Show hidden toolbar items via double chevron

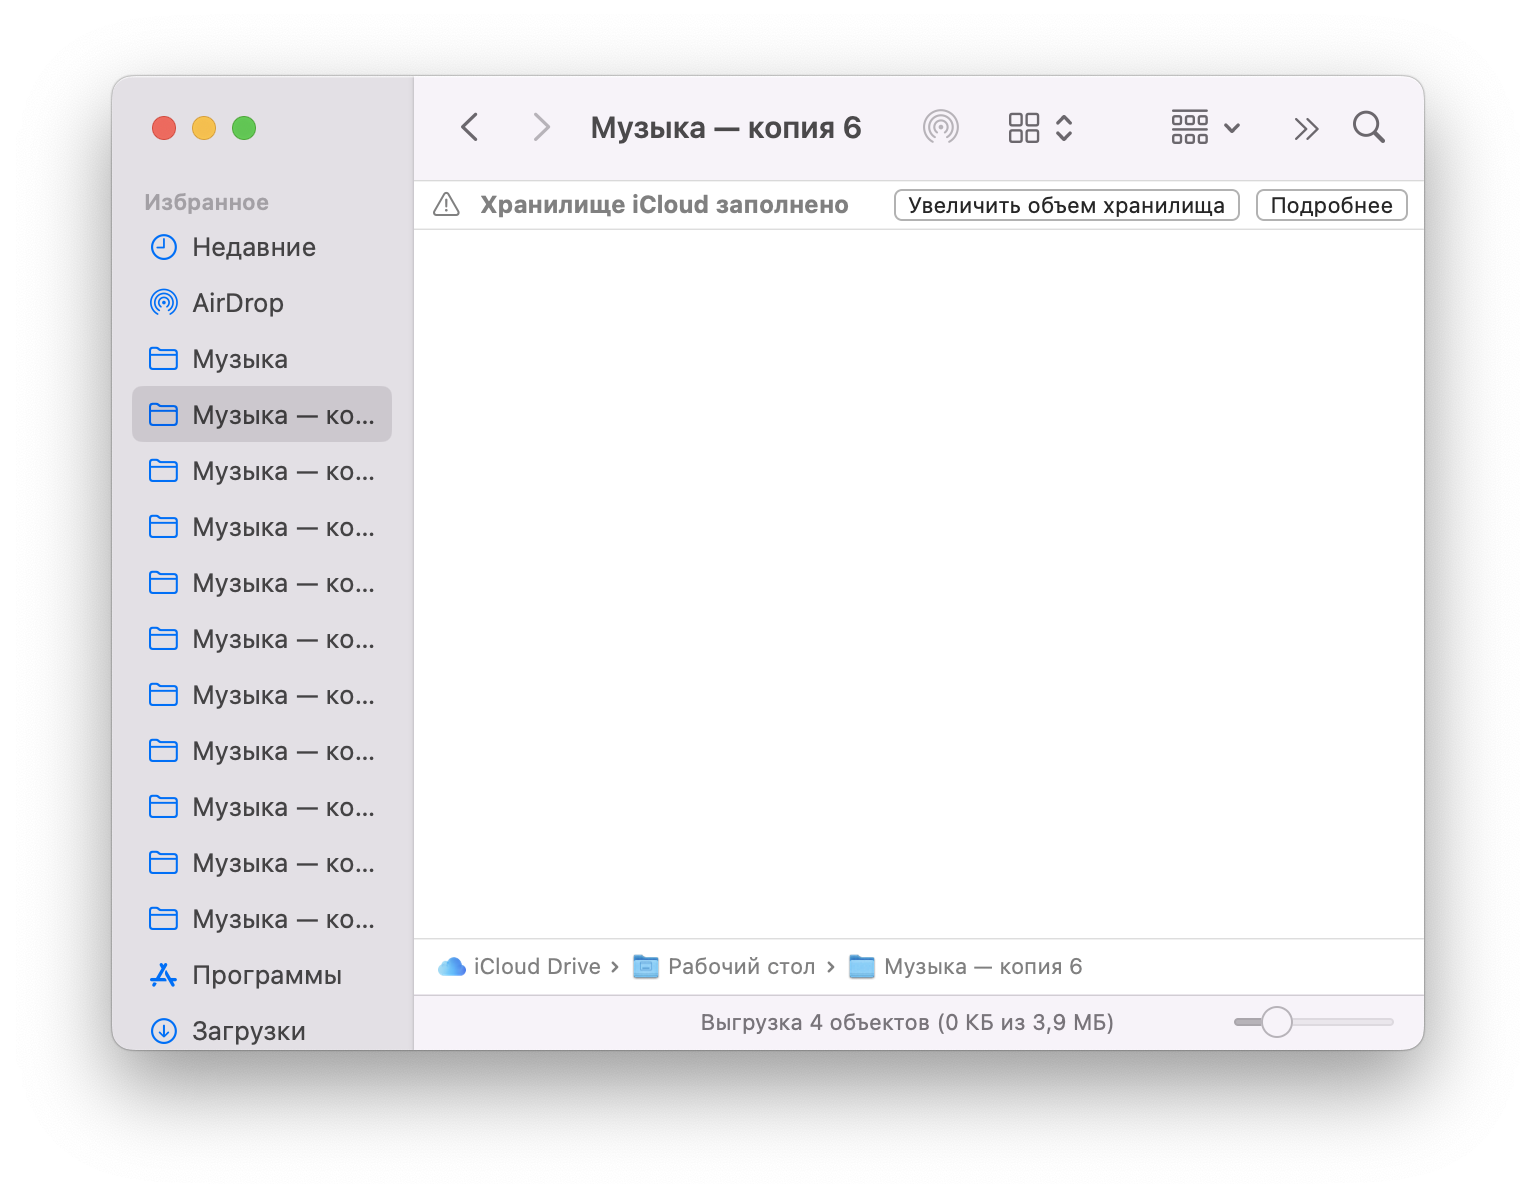point(1306,128)
